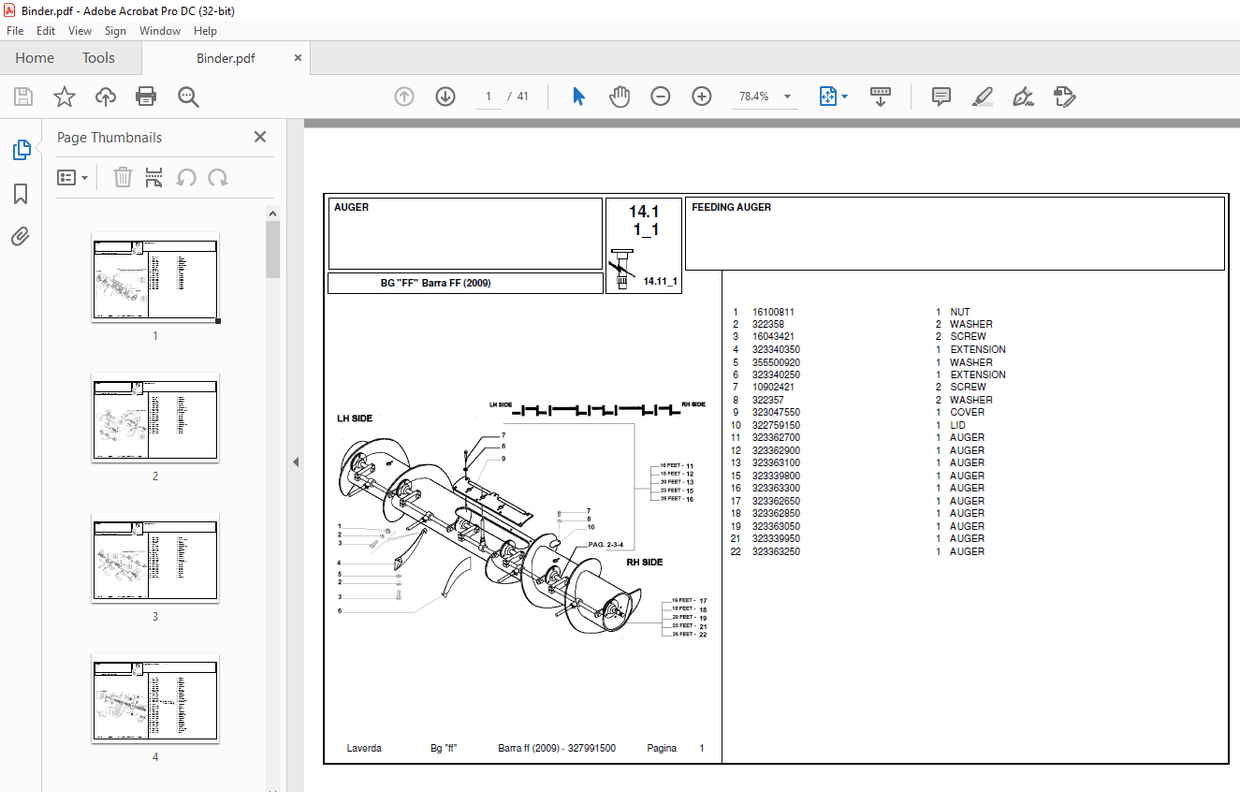
Task: Delete the selected page thumbnail
Action: coord(122,177)
